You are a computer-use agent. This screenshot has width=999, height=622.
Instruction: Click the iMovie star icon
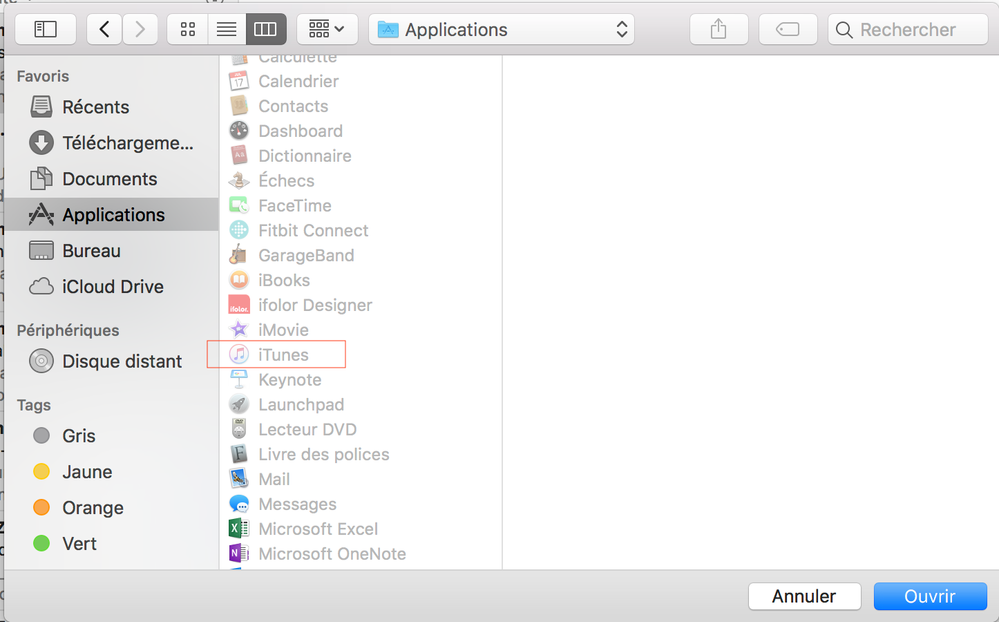click(x=239, y=329)
